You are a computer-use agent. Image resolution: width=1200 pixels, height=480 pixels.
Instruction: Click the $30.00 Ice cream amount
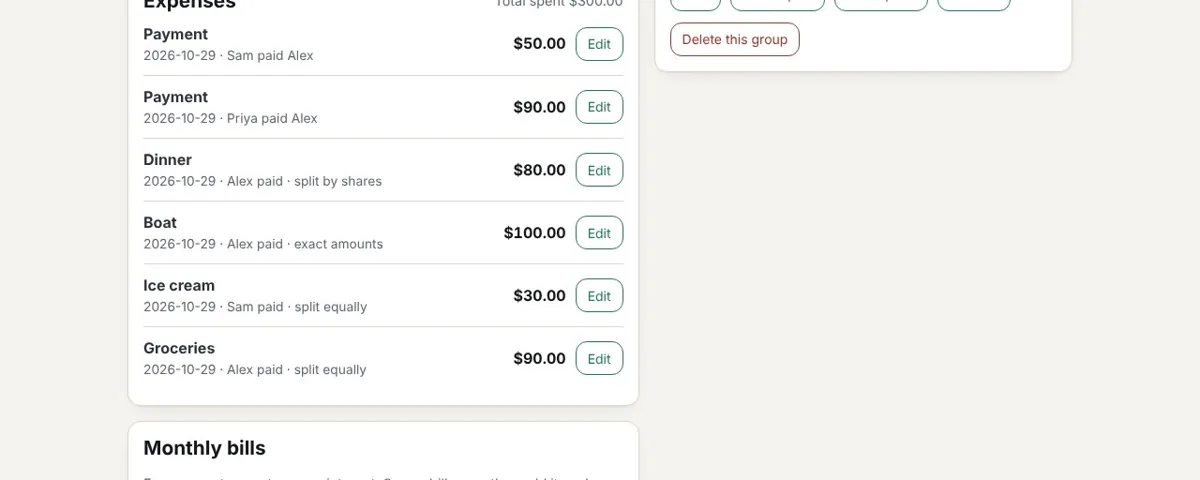coord(540,296)
